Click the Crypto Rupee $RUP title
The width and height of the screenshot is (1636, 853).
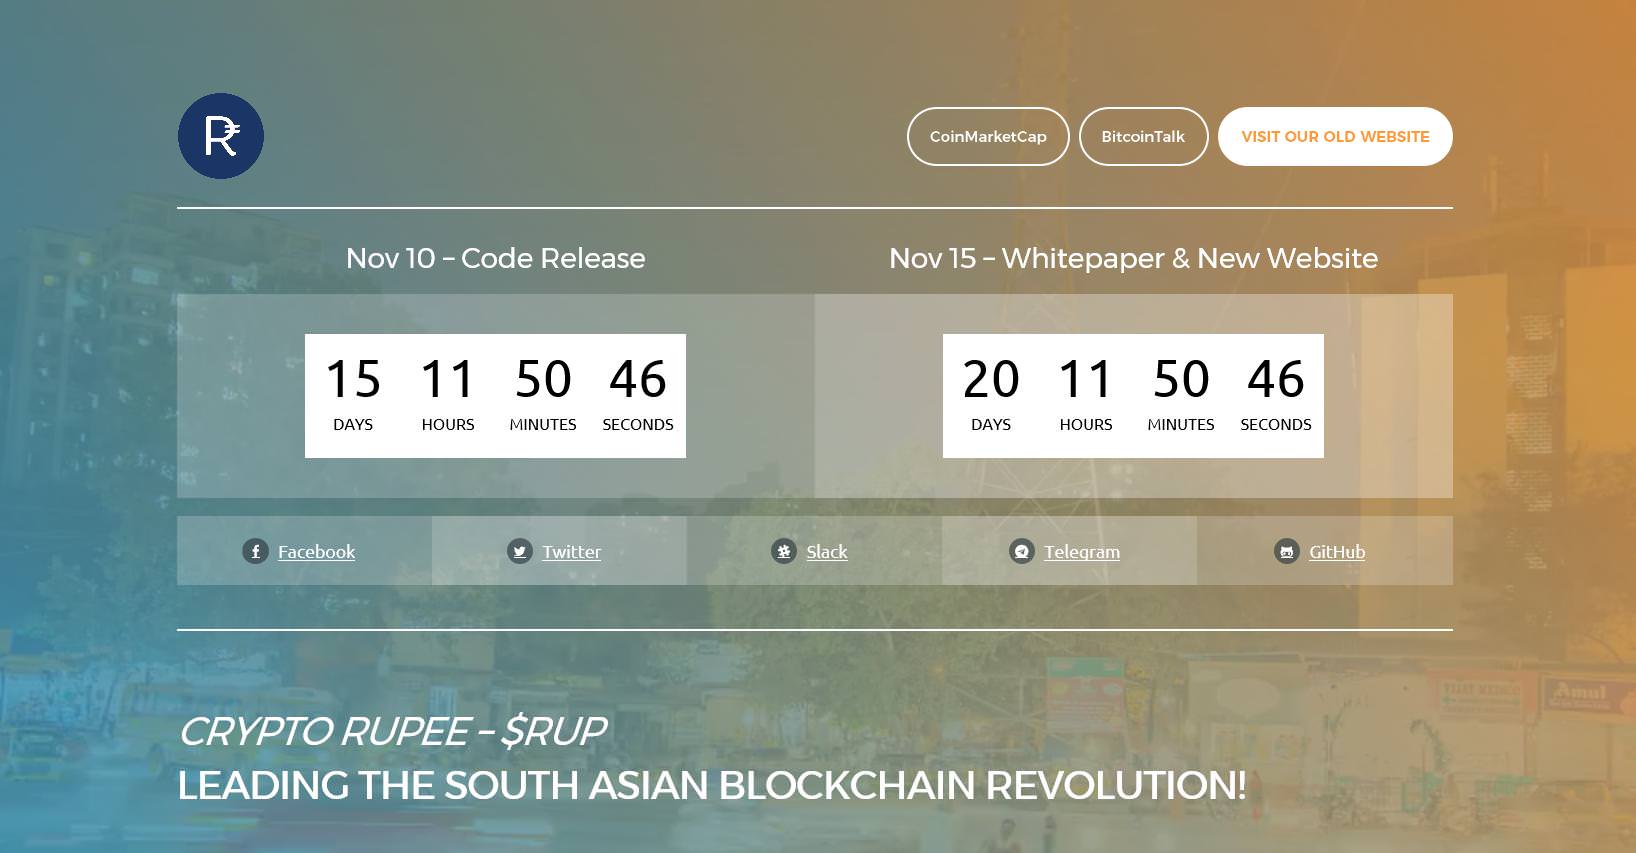tap(392, 731)
